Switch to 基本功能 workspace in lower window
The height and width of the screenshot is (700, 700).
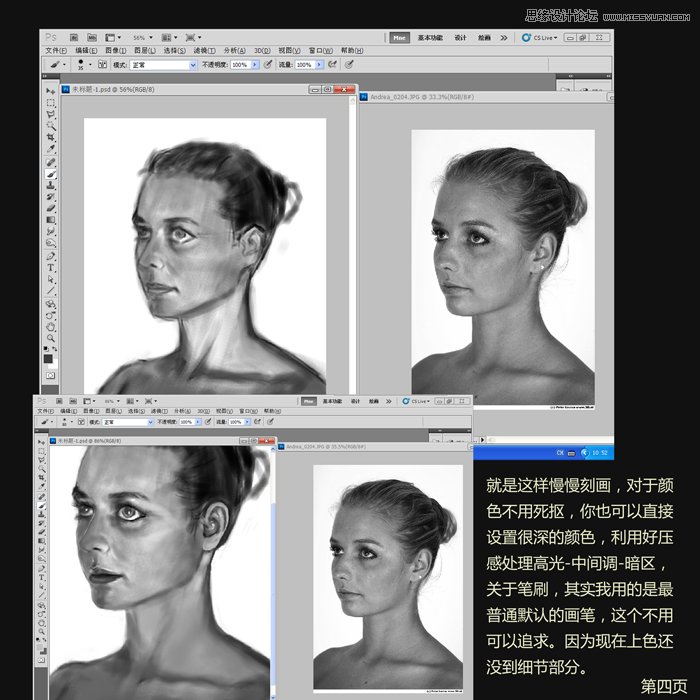[332, 401]
